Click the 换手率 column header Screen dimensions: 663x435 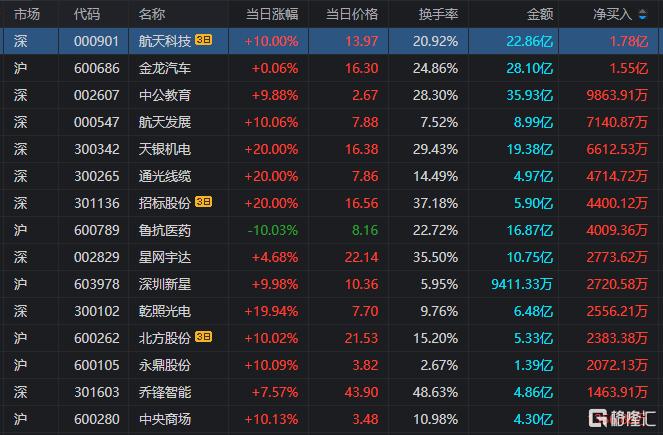point(440,14)
